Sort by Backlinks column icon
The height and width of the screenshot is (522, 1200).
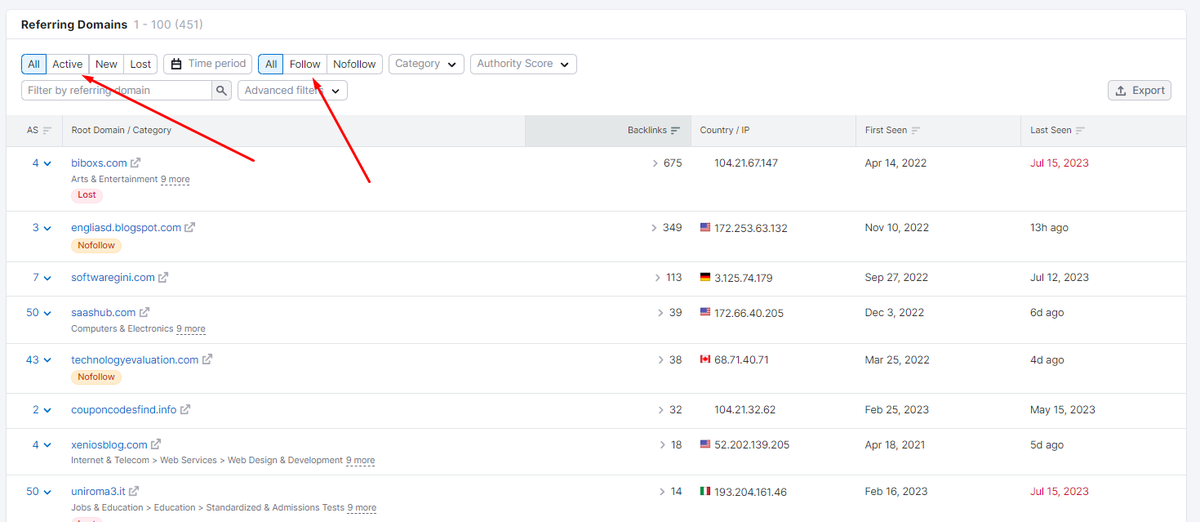[676, 130]
